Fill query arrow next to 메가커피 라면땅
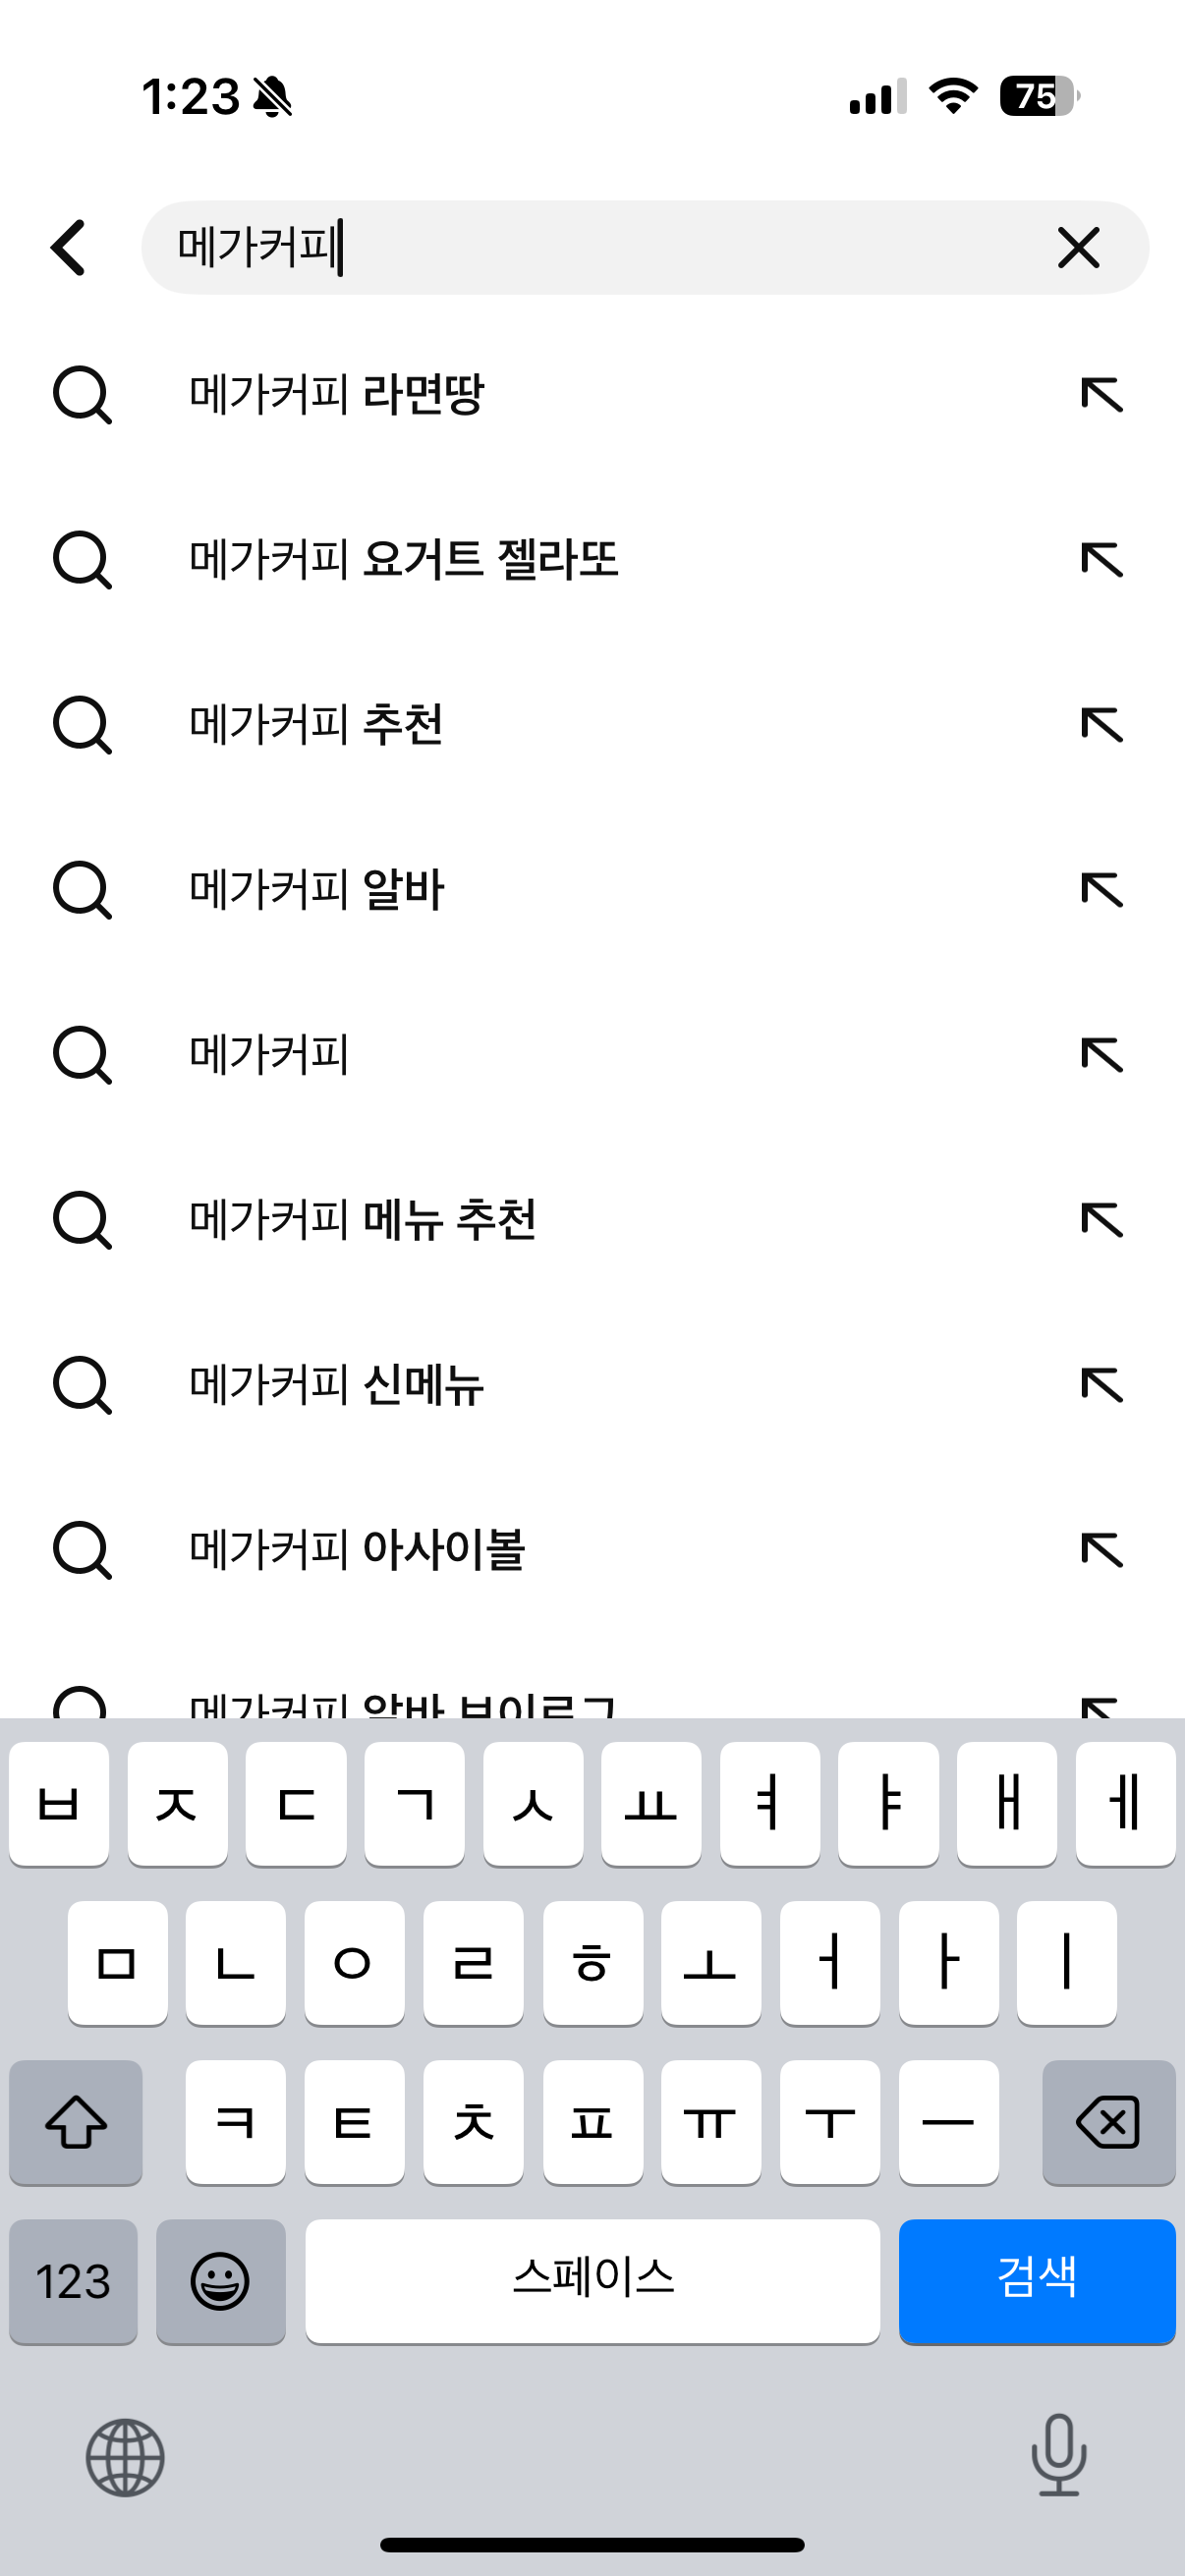This screenshot has height=2576, width=1185. tap(1102, 395)
